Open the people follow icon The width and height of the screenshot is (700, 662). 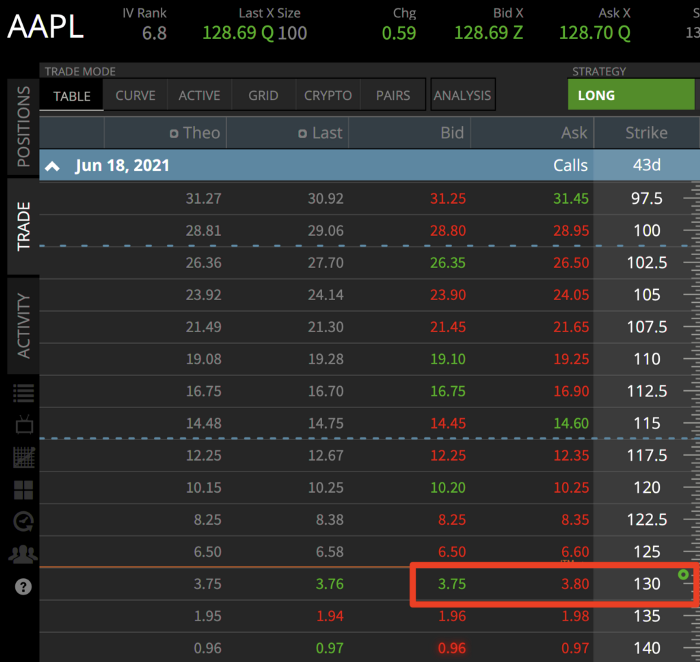(x=23, y=554)
